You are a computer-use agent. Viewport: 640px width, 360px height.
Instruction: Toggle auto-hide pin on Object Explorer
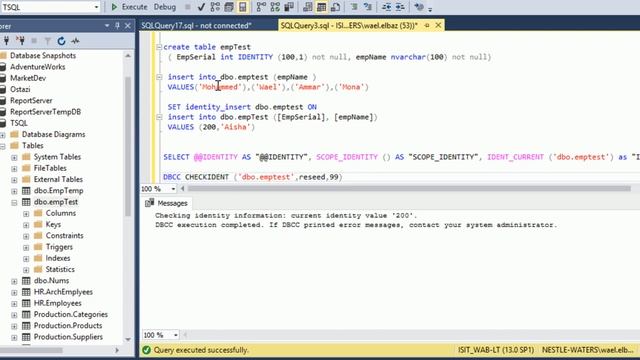[x=117, y=26]
